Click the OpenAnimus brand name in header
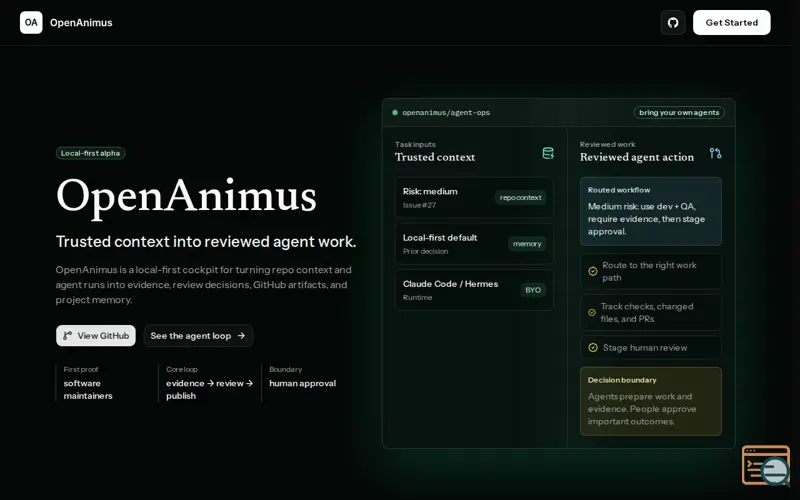The width and height of the screenshot is (800, 500). pos(81,22)
